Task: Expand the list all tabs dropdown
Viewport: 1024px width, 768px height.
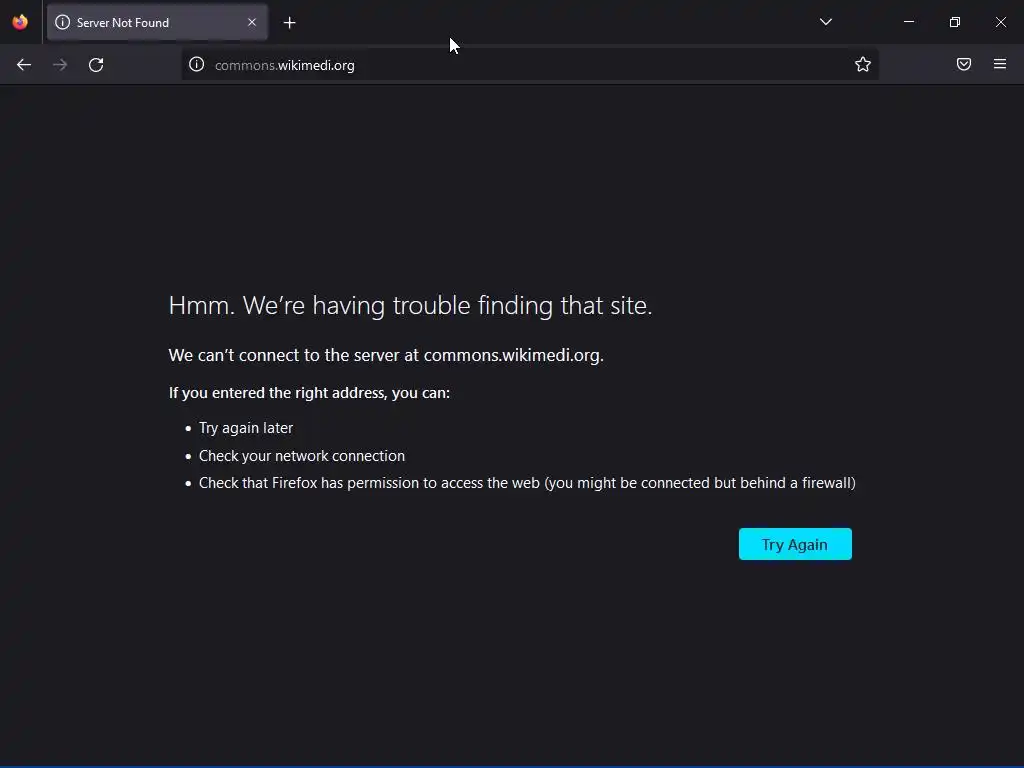Action: pos(825,22)
